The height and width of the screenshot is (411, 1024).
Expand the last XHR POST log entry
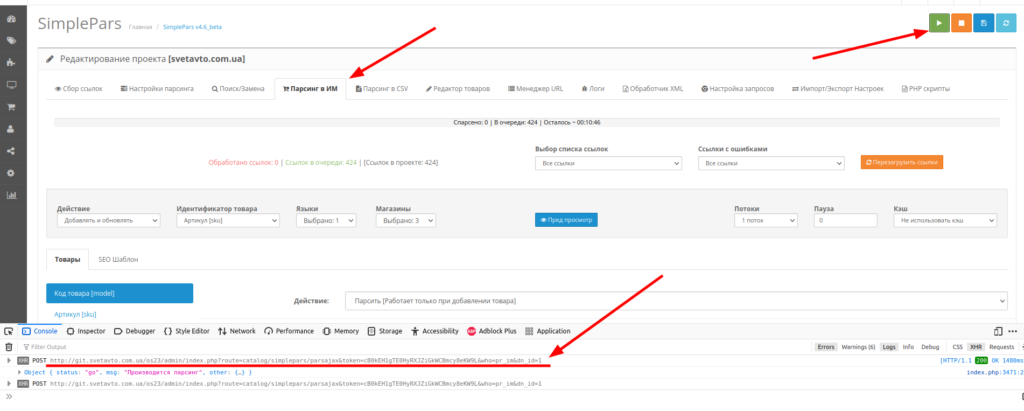[x=9, y=384]
